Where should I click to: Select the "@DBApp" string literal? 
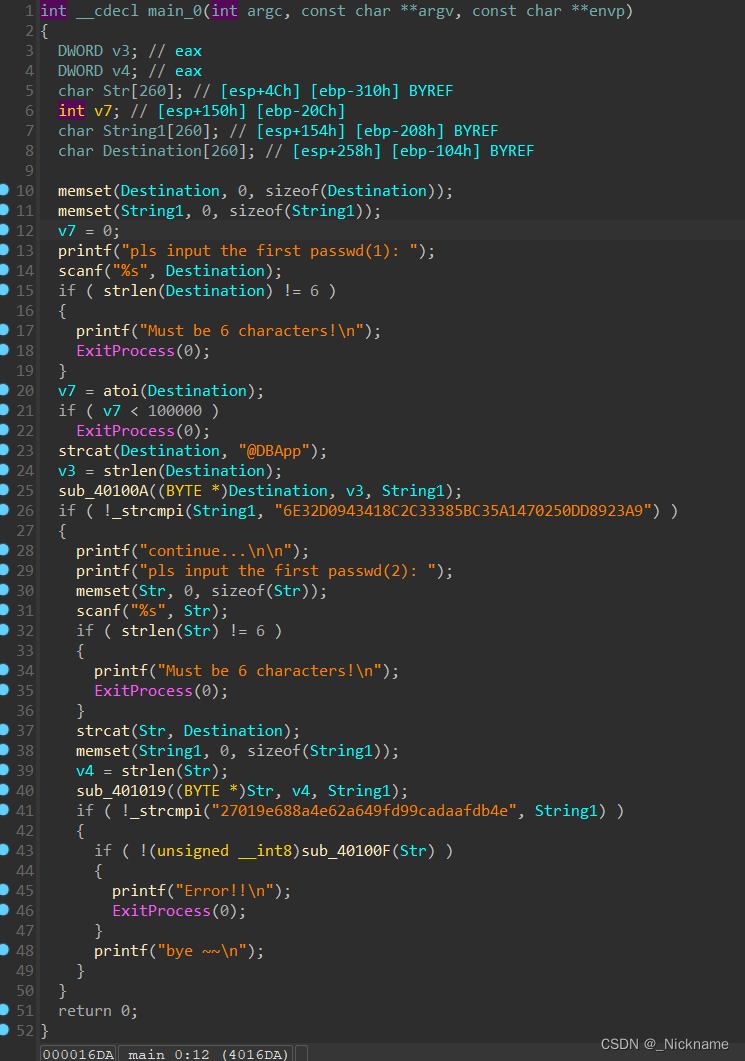point(273,451)
